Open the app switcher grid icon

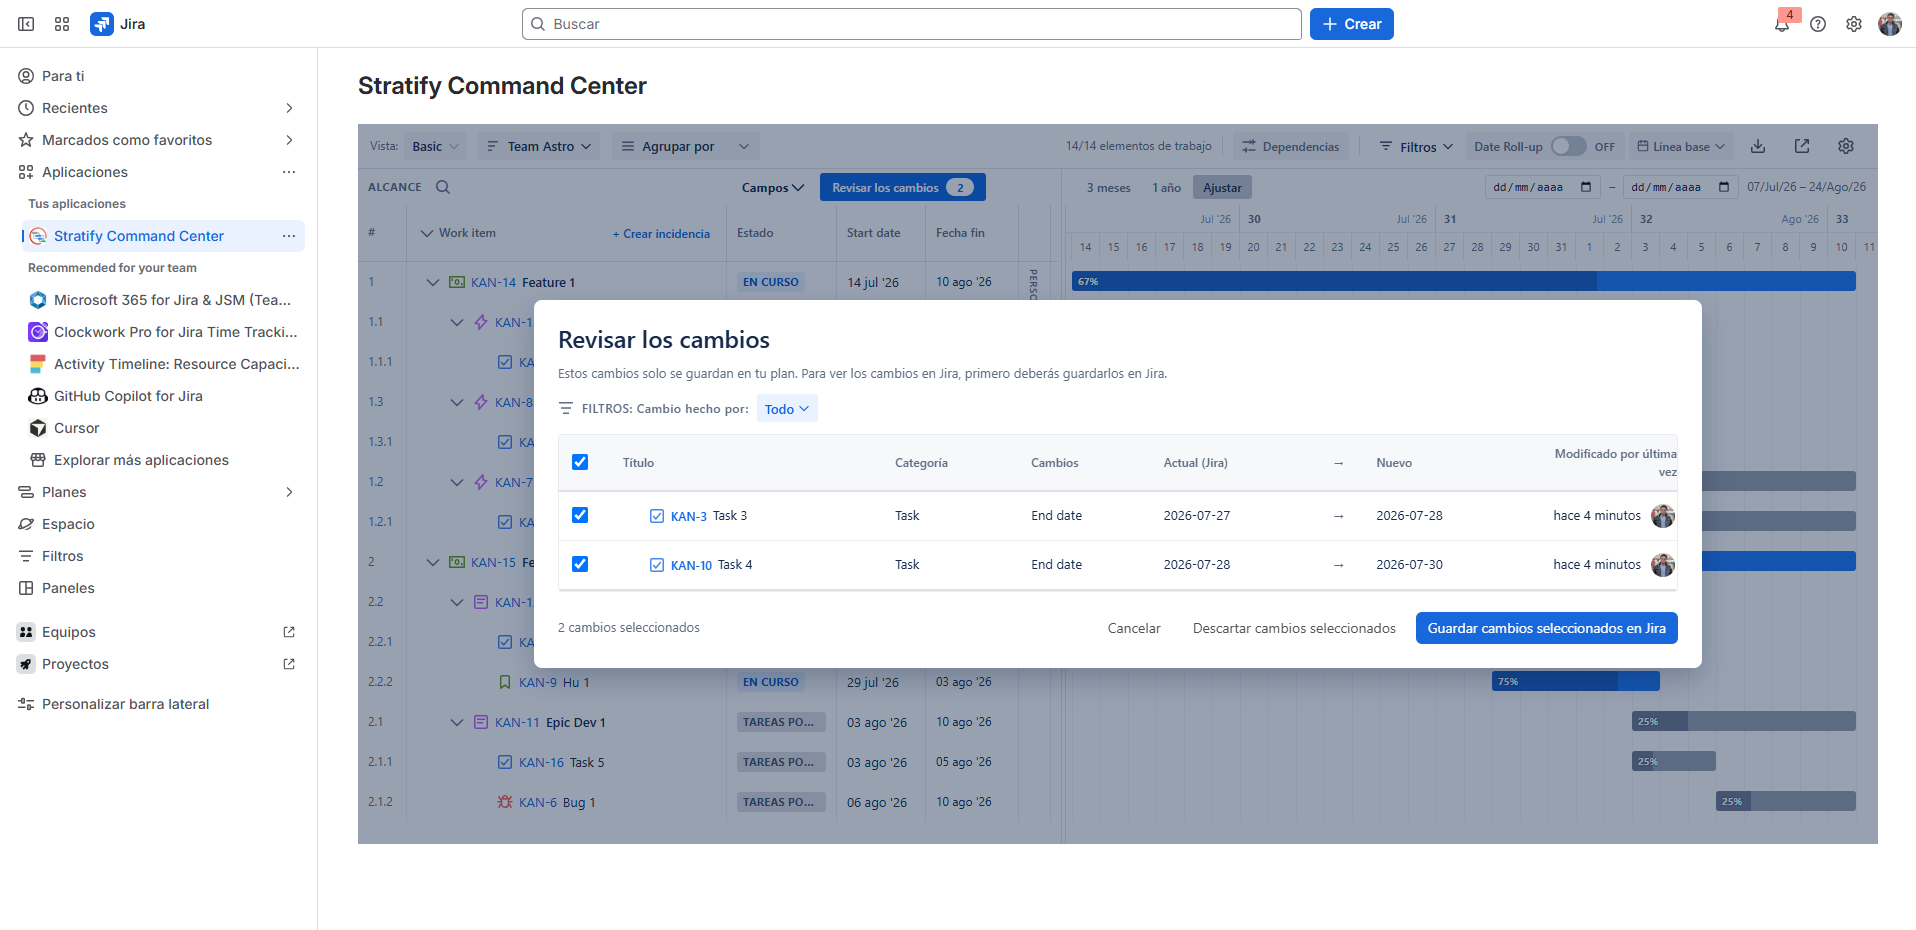coord(62,24)
